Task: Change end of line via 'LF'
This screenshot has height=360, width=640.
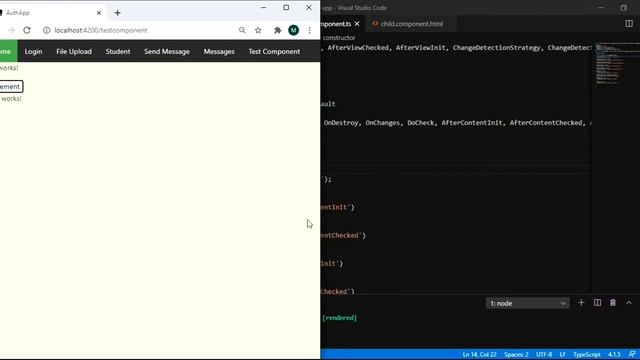Action: 562,355
